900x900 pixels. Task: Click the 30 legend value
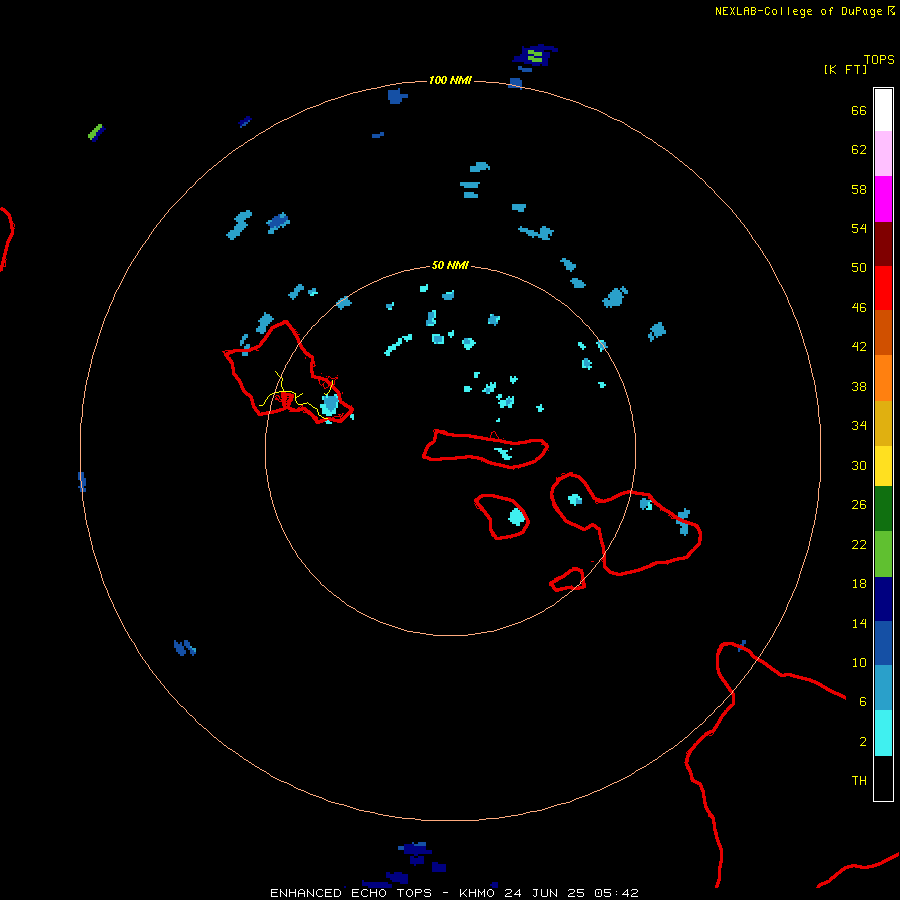(x=859, y=465)
